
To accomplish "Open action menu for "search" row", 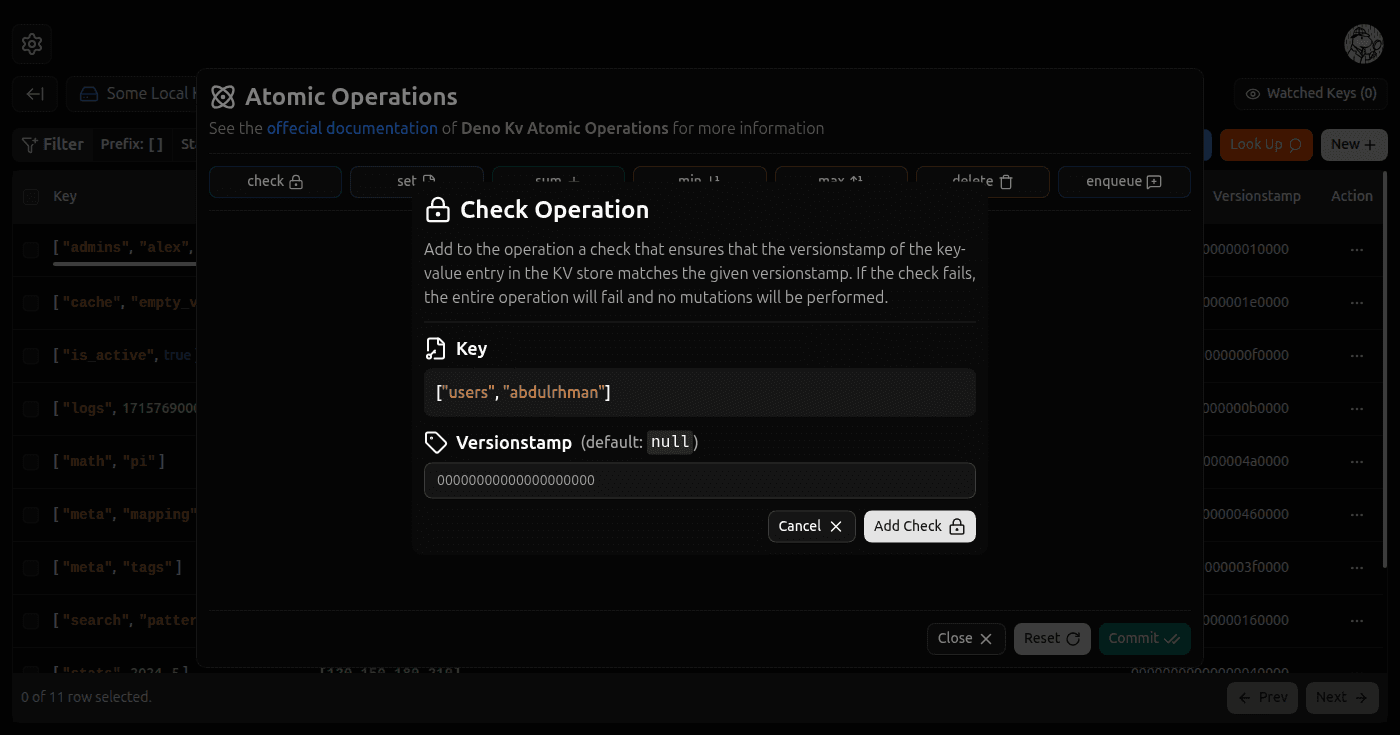I will tap(1357, 621).
